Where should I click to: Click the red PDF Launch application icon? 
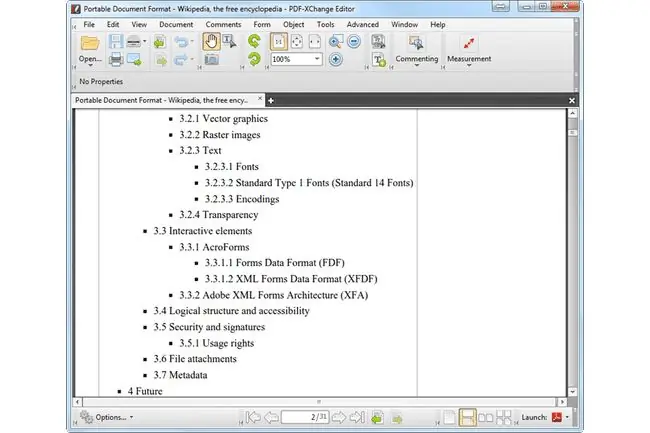coord(557,417)
